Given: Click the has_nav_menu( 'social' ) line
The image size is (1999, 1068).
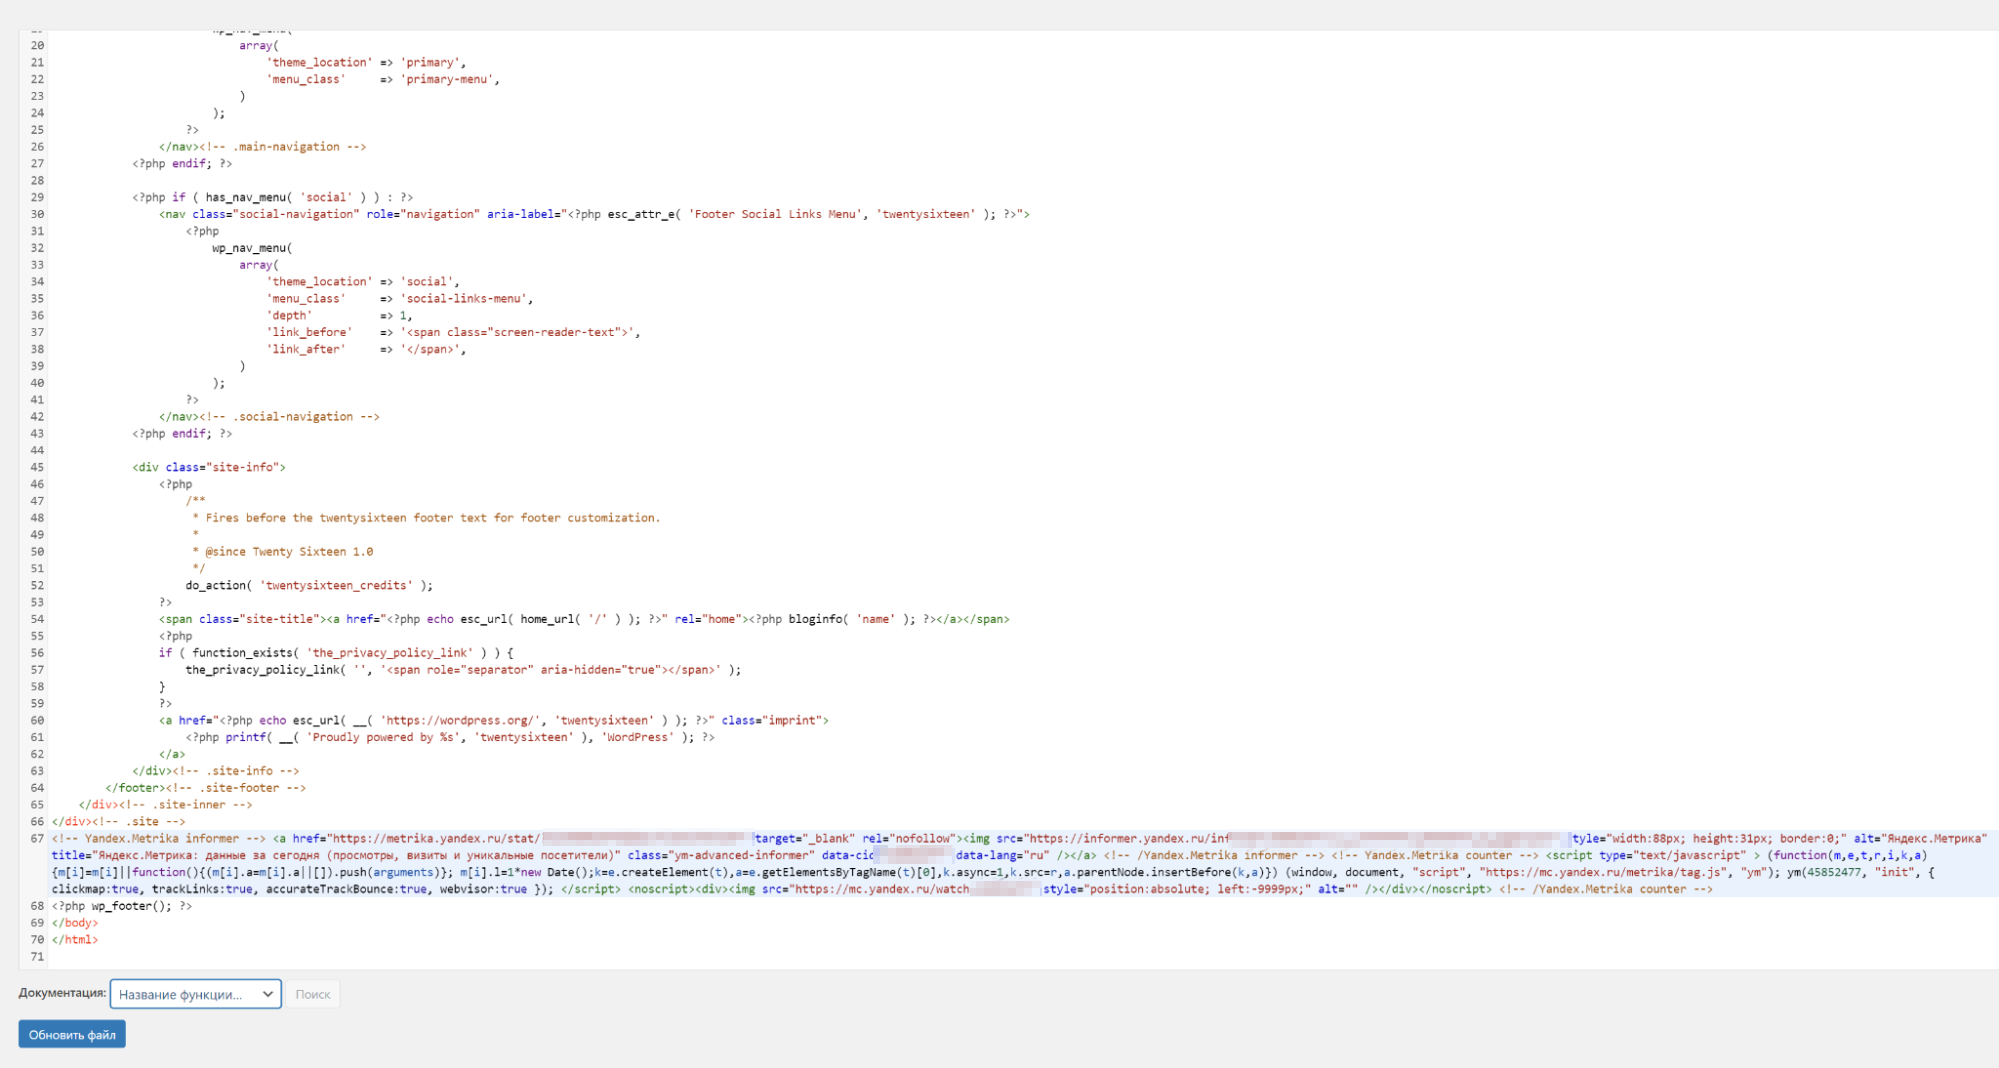Looking at the screenshot, I should coord(272,197).
